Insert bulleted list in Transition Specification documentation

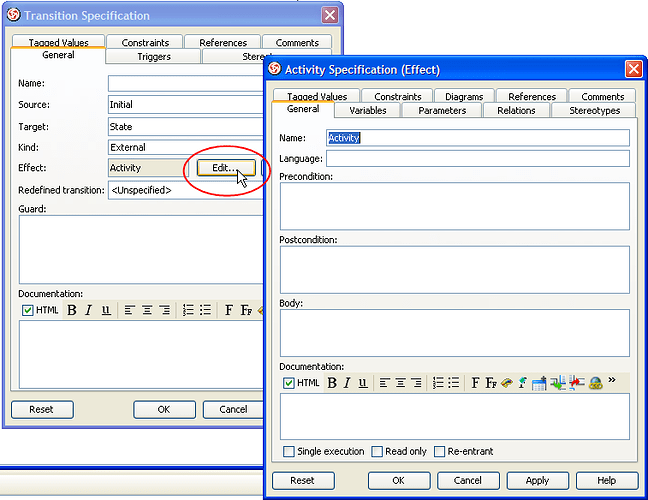(x=205, y=310)
